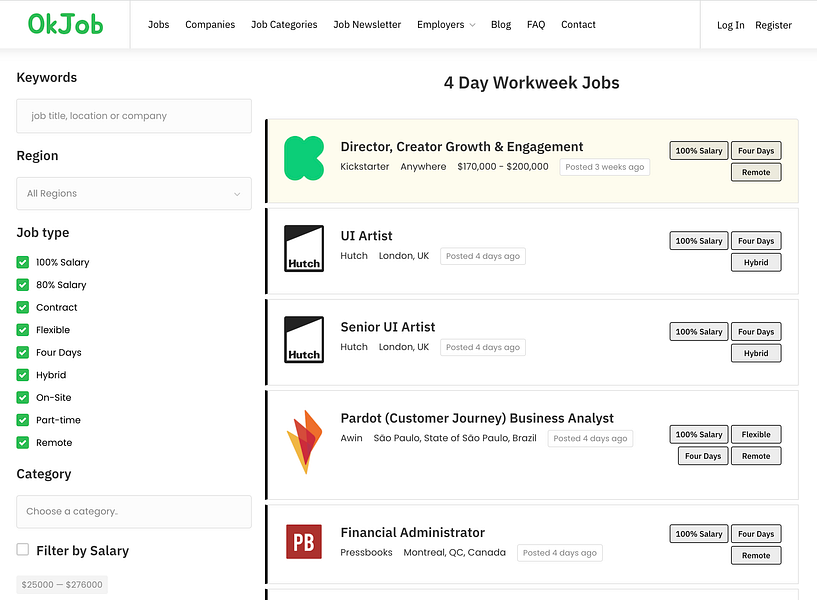The image size is (817, 600).
Task: Open the Choose a category dropdown
Action: coord(133,510)
